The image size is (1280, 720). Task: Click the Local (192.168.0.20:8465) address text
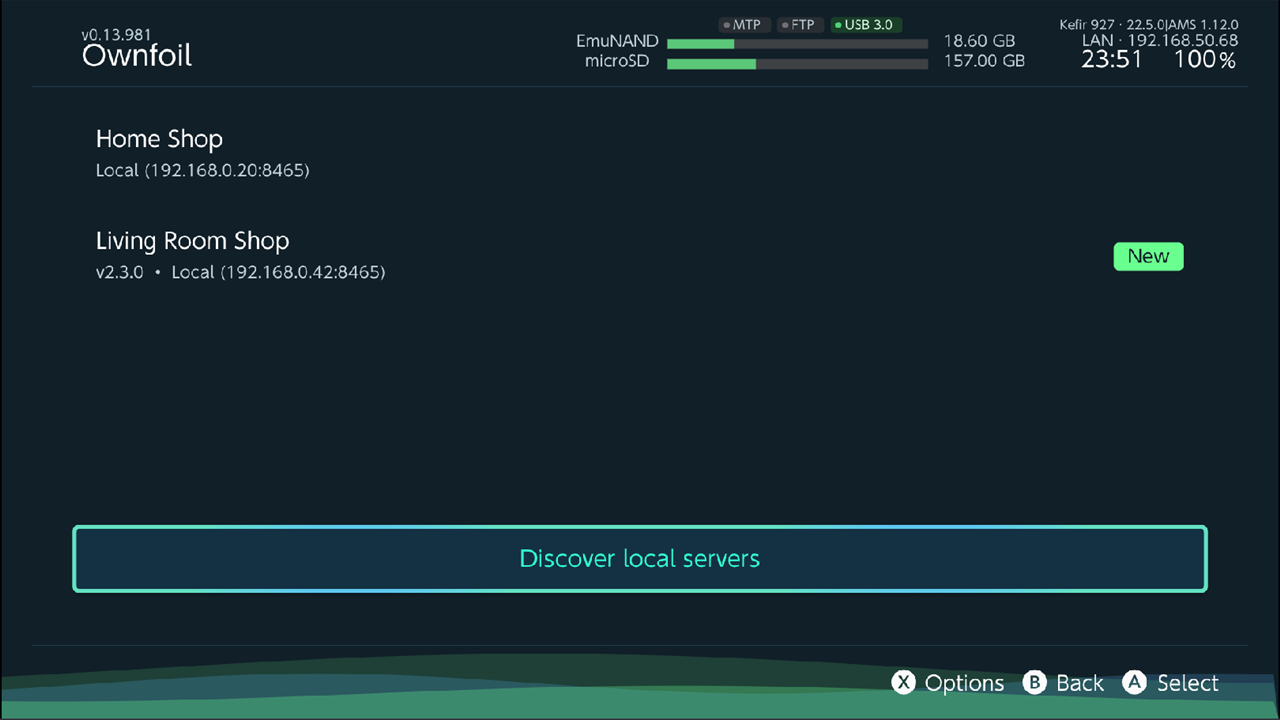(203, 170)
